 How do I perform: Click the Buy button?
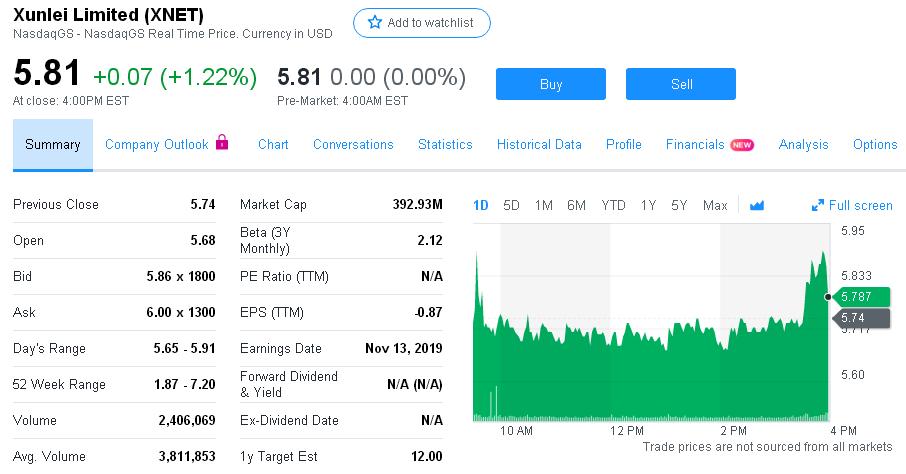click(x=551, y=84)
